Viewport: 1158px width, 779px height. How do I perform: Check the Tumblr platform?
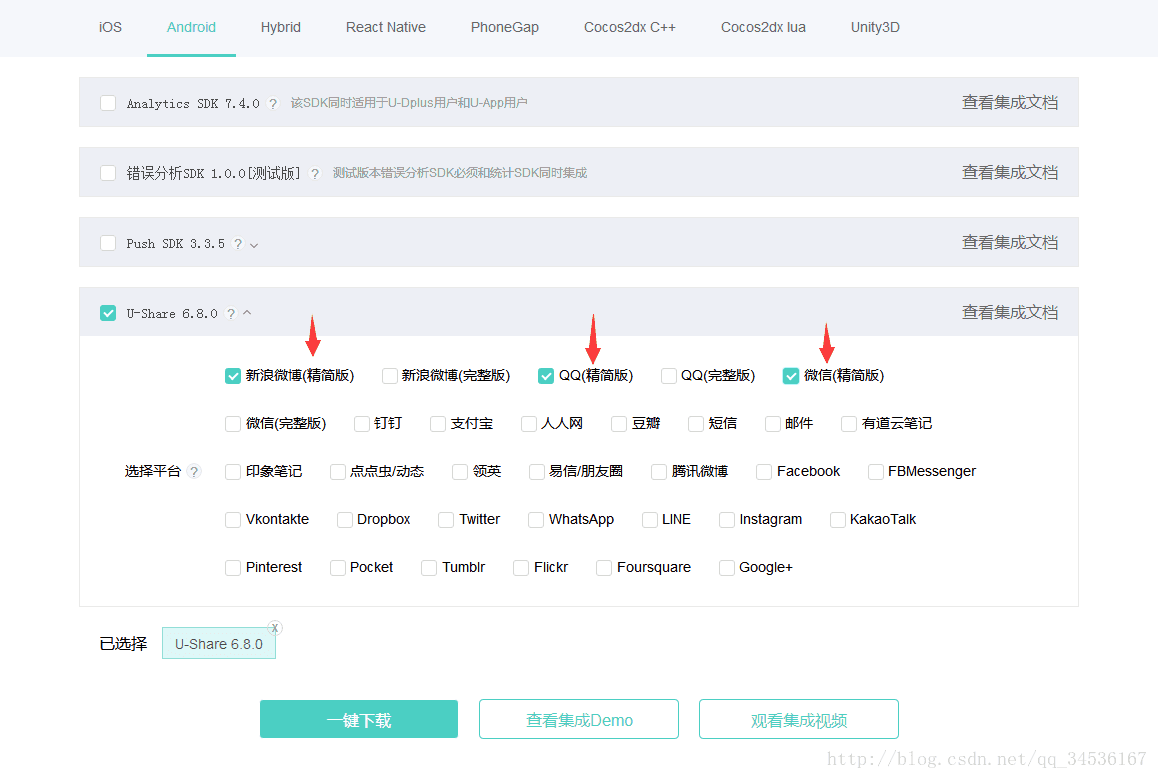tap(429, 568)
